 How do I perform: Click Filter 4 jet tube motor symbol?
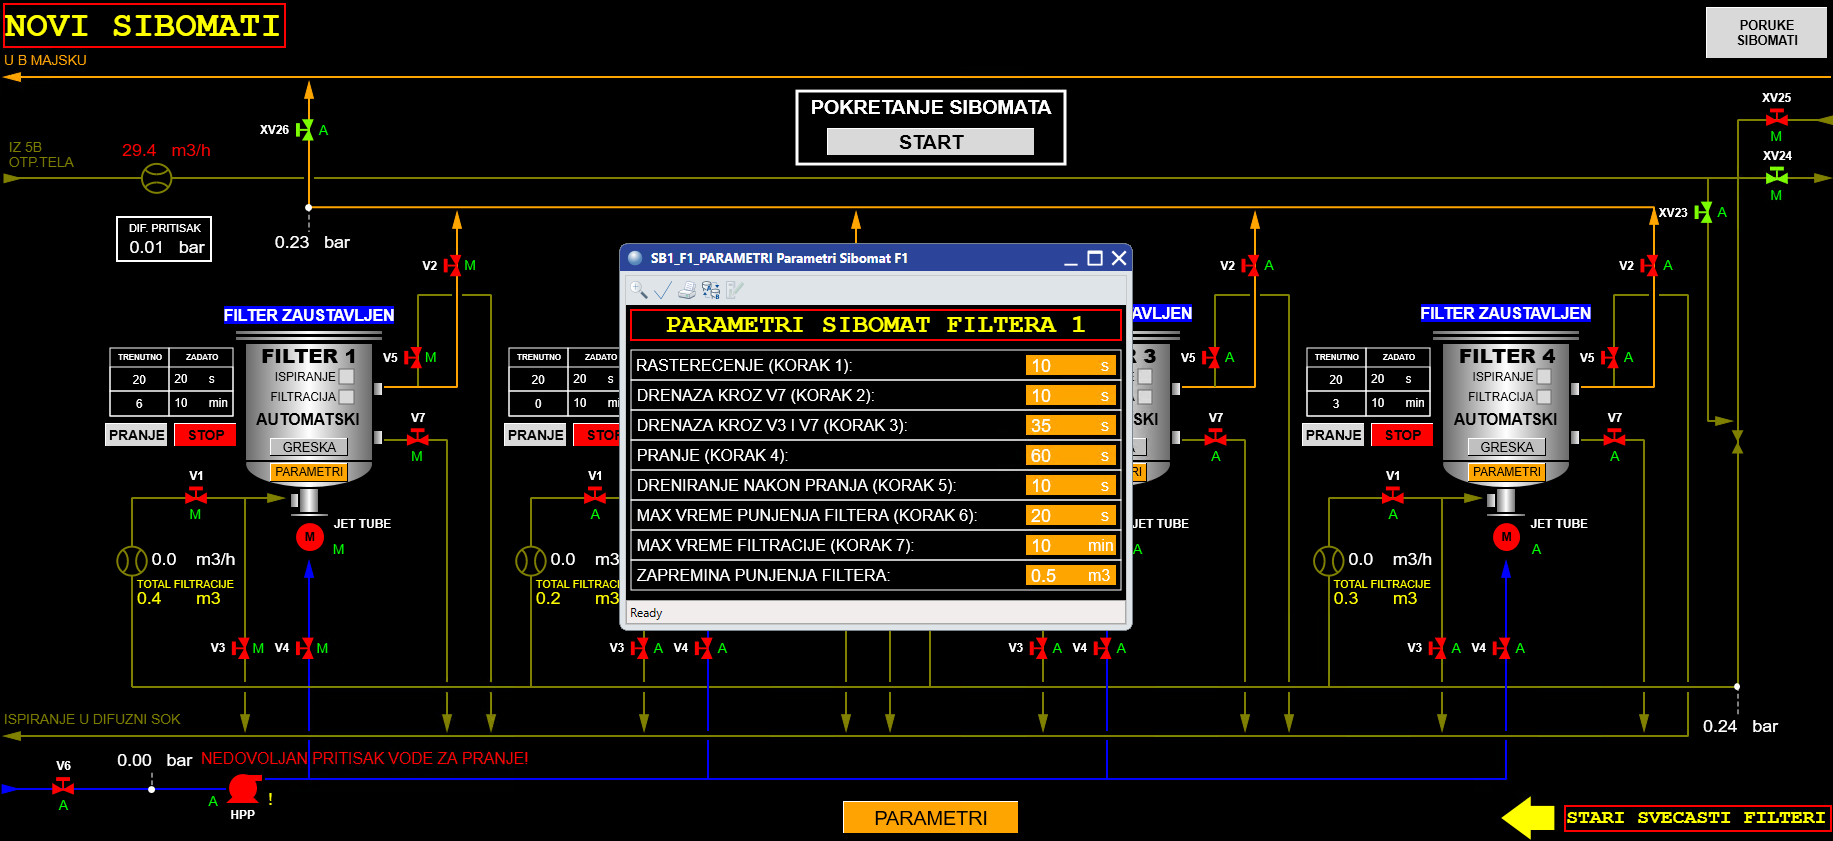[x=1506, y=537]
